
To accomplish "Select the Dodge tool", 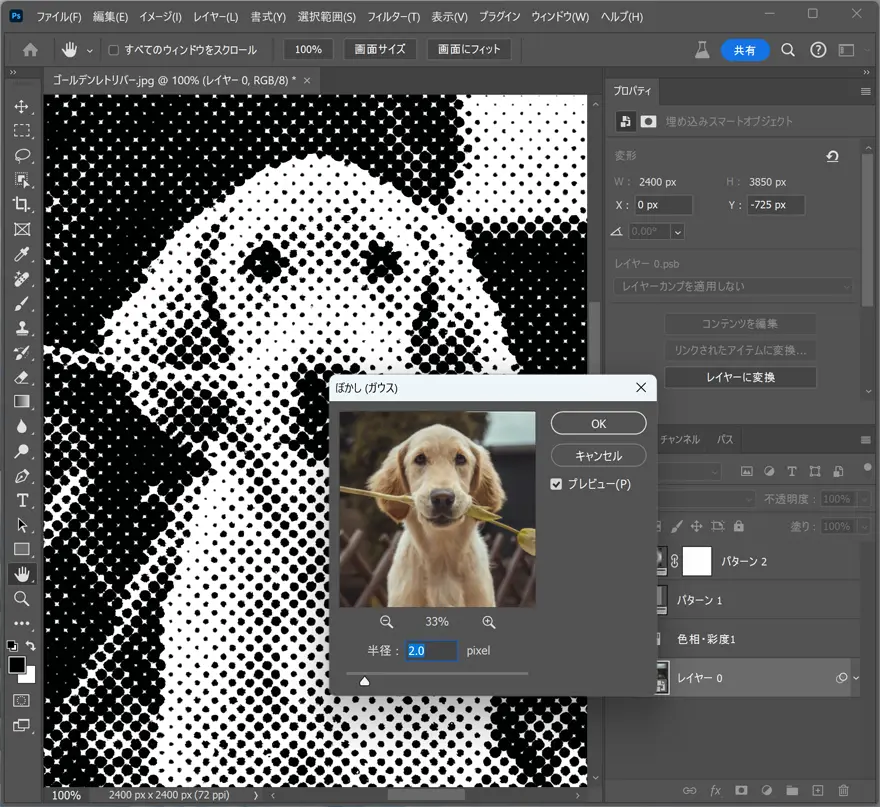I will pos(22,451).
